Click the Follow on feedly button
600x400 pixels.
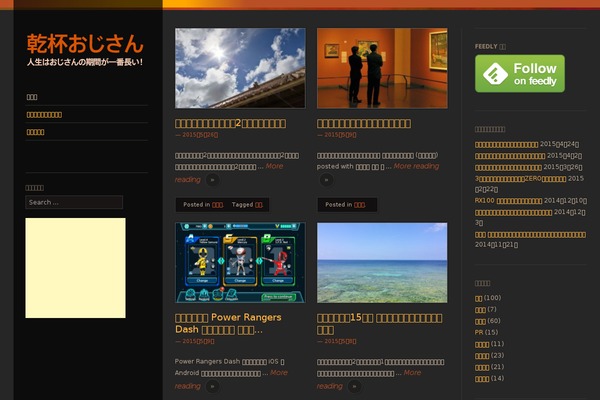520,73
